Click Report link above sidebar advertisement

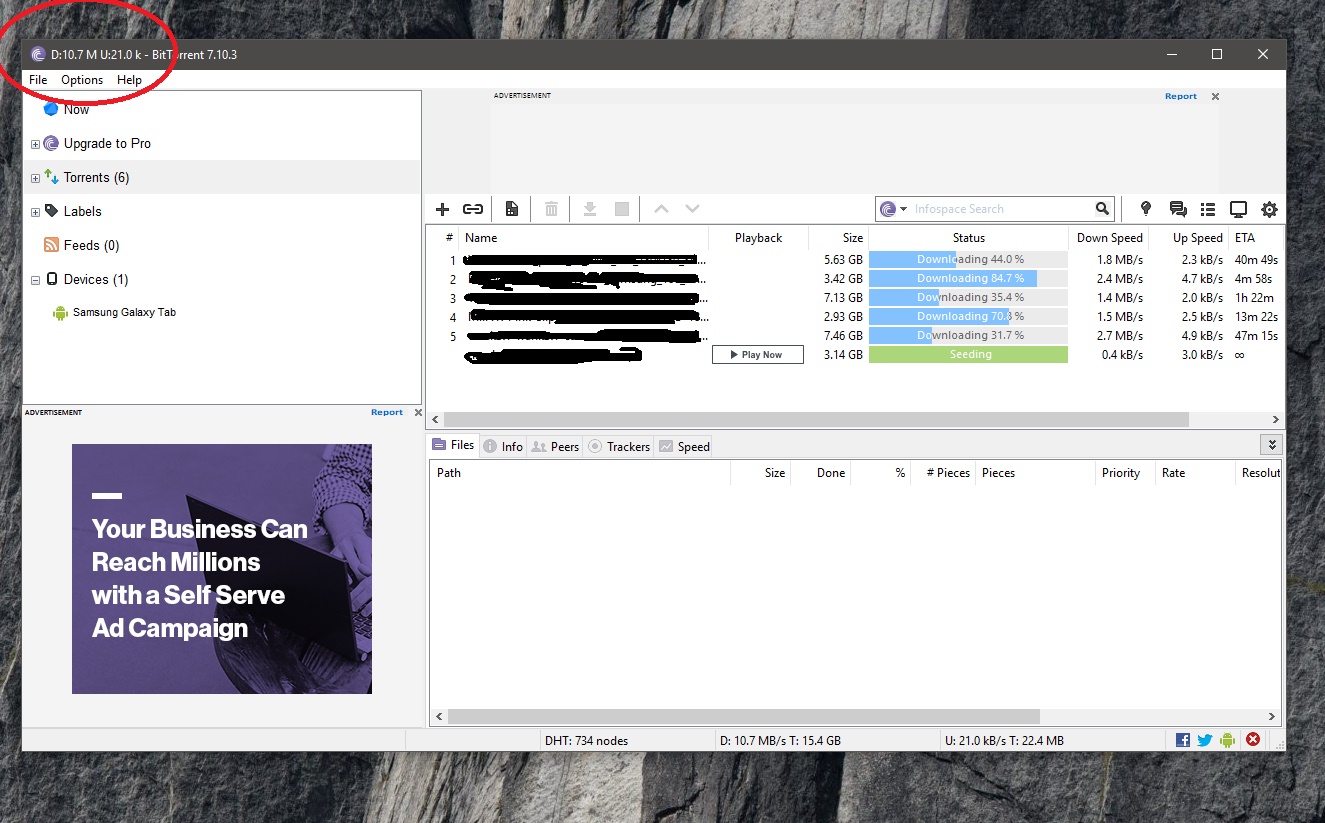click(x=387, y=412)
